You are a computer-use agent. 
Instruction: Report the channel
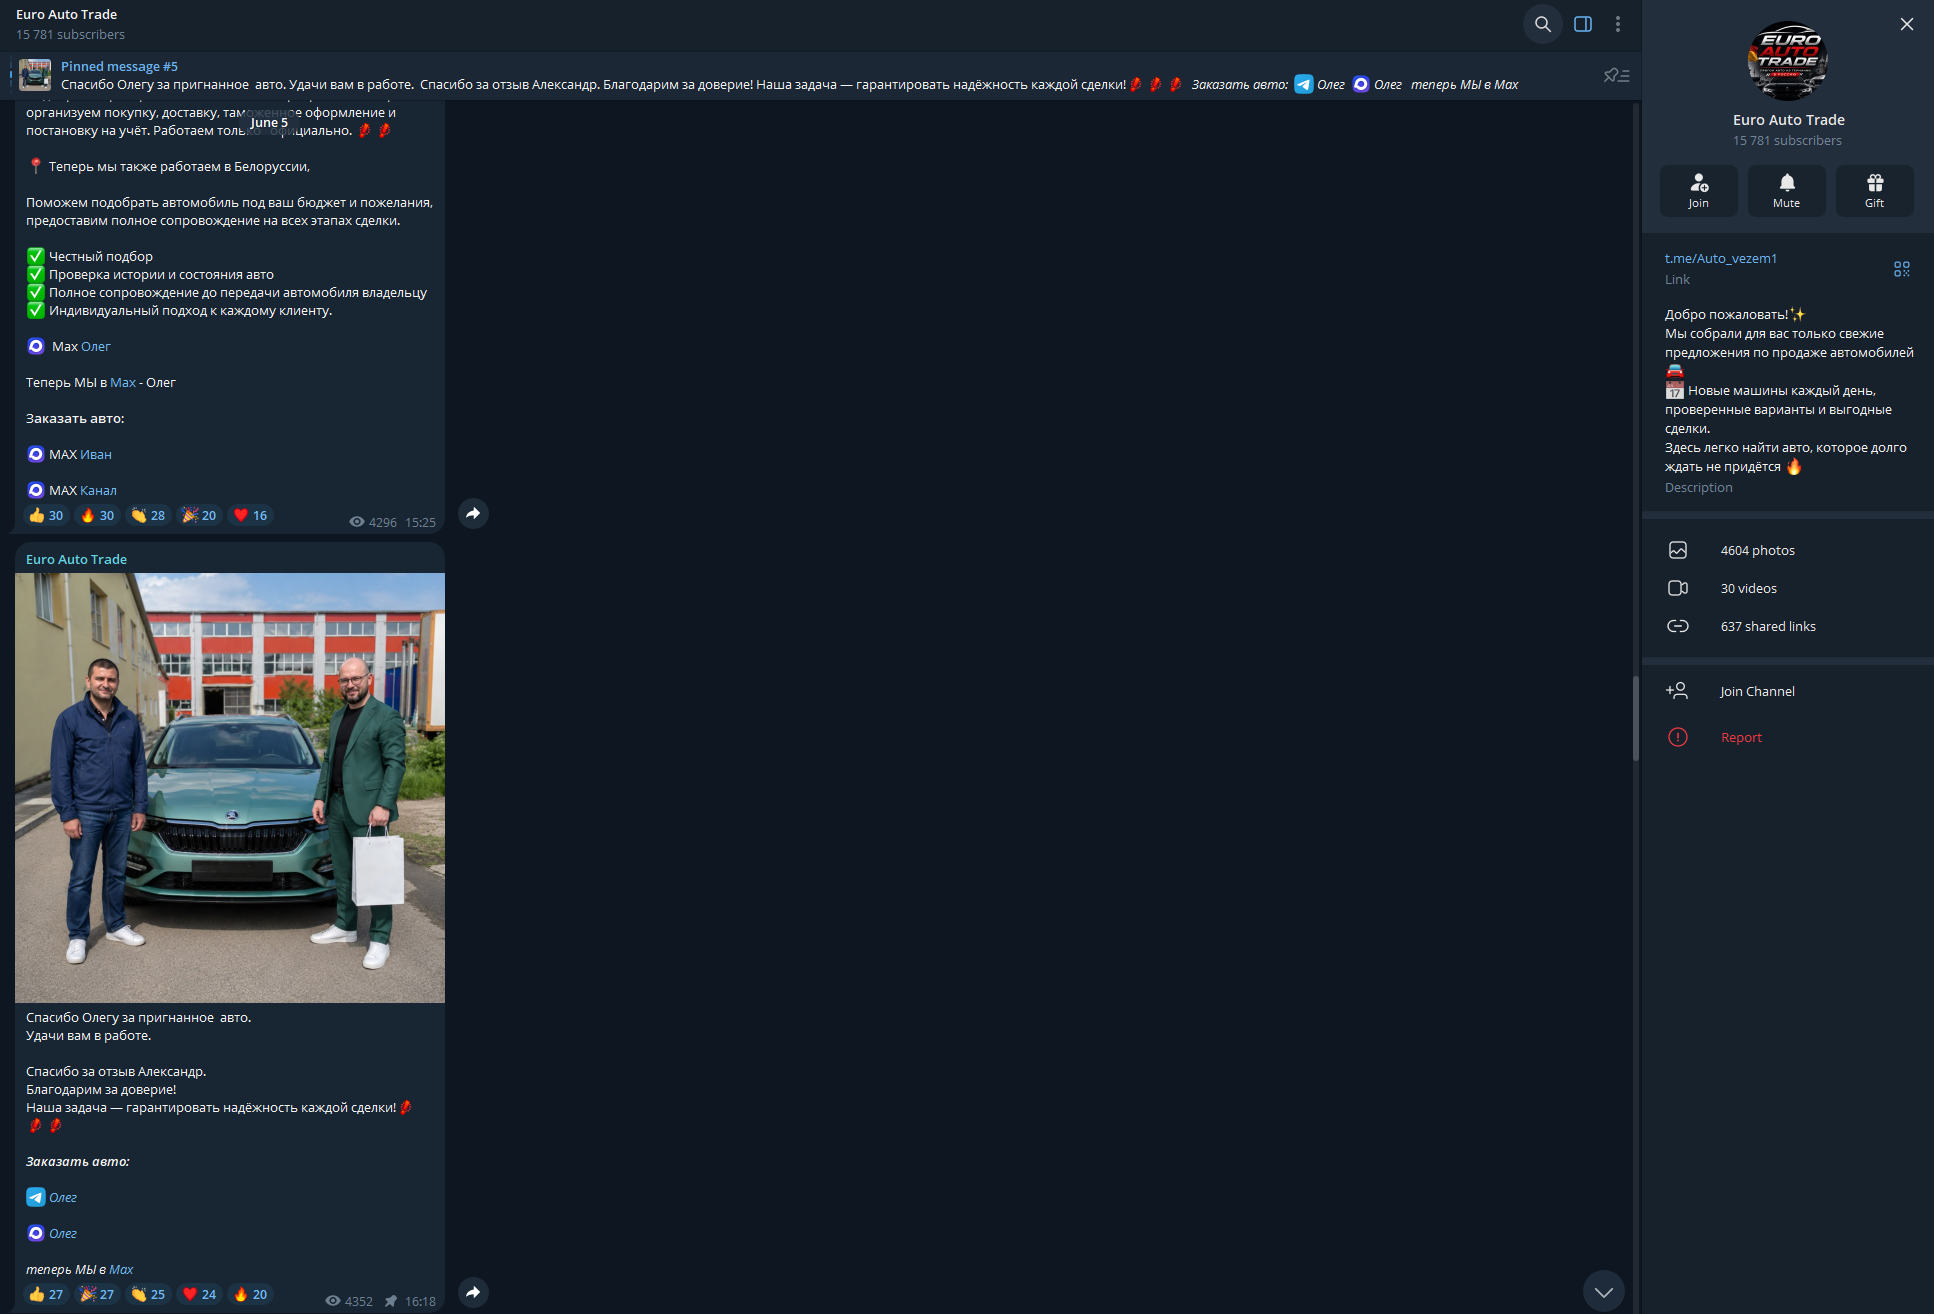pyautogui.click(x=1787, y=737)
